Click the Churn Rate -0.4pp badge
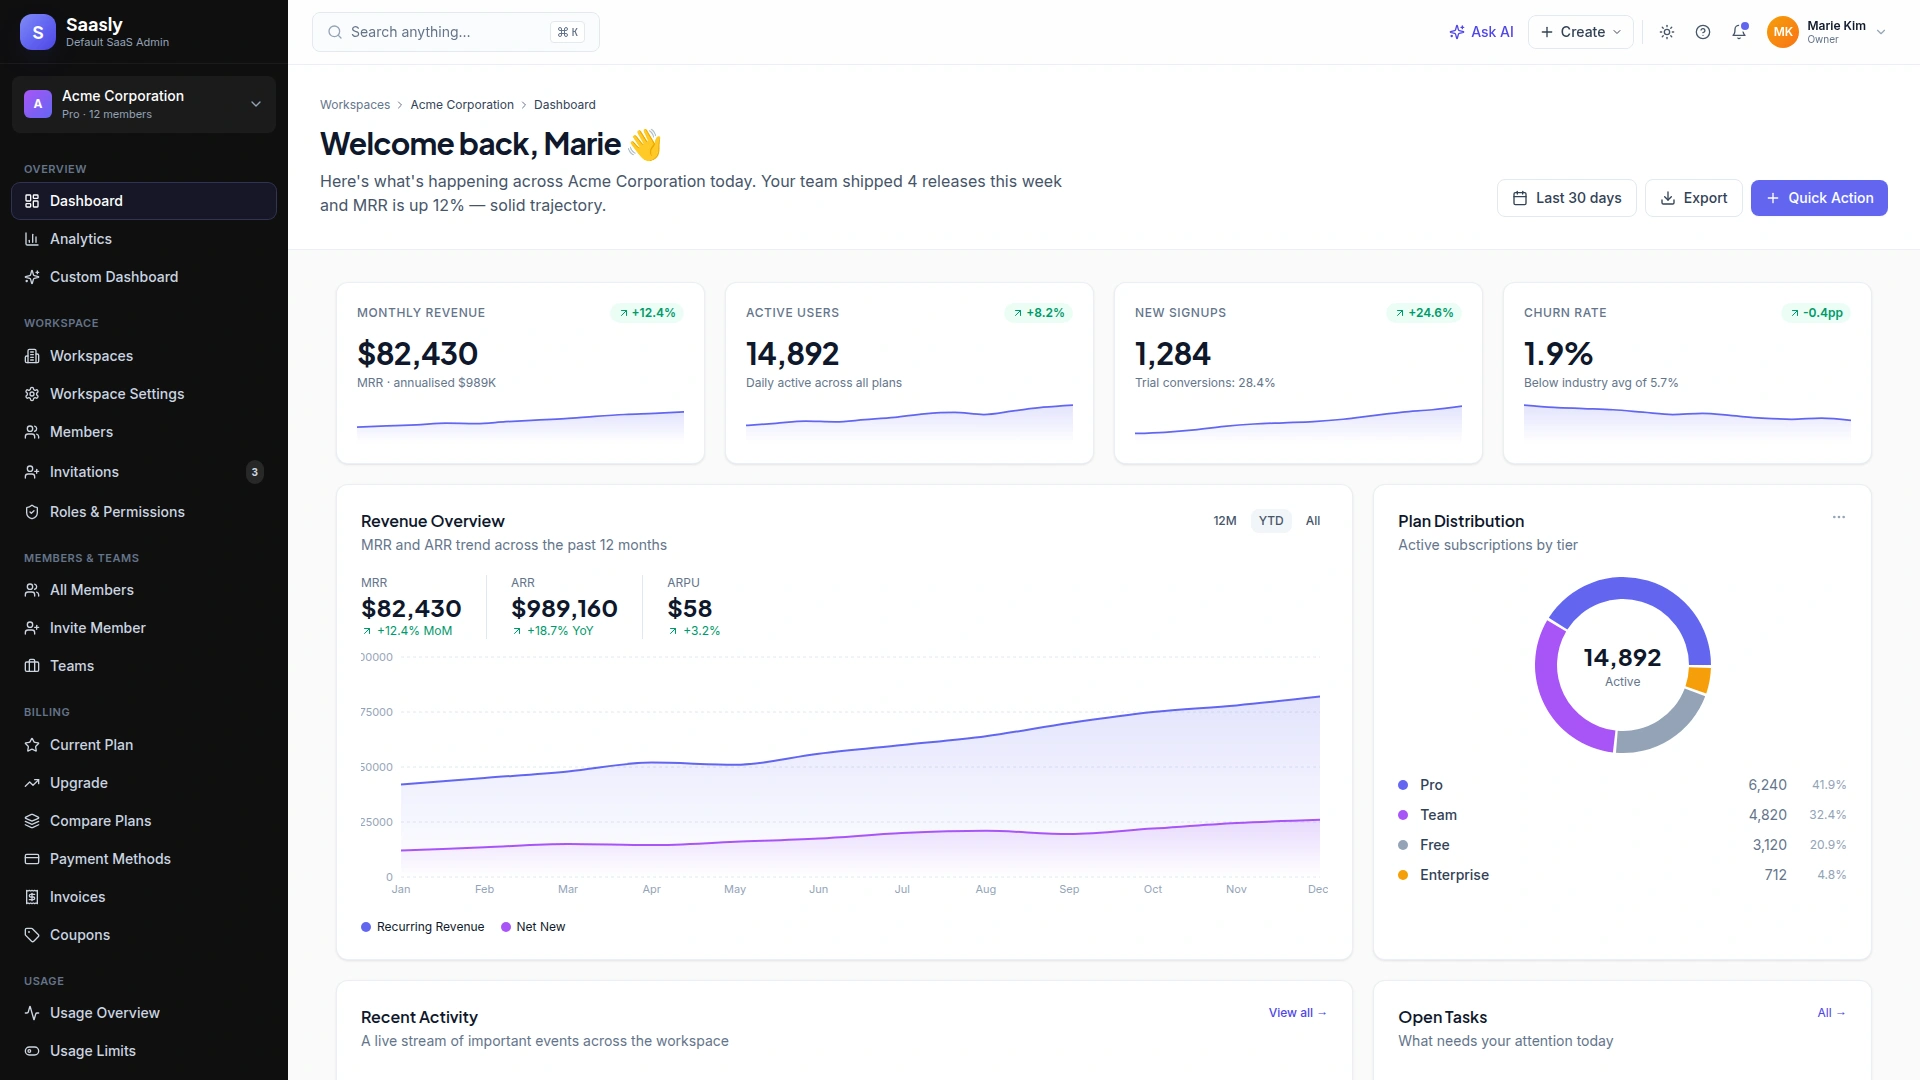The image size is (1920, 1080). click(x=1816, y=313)
